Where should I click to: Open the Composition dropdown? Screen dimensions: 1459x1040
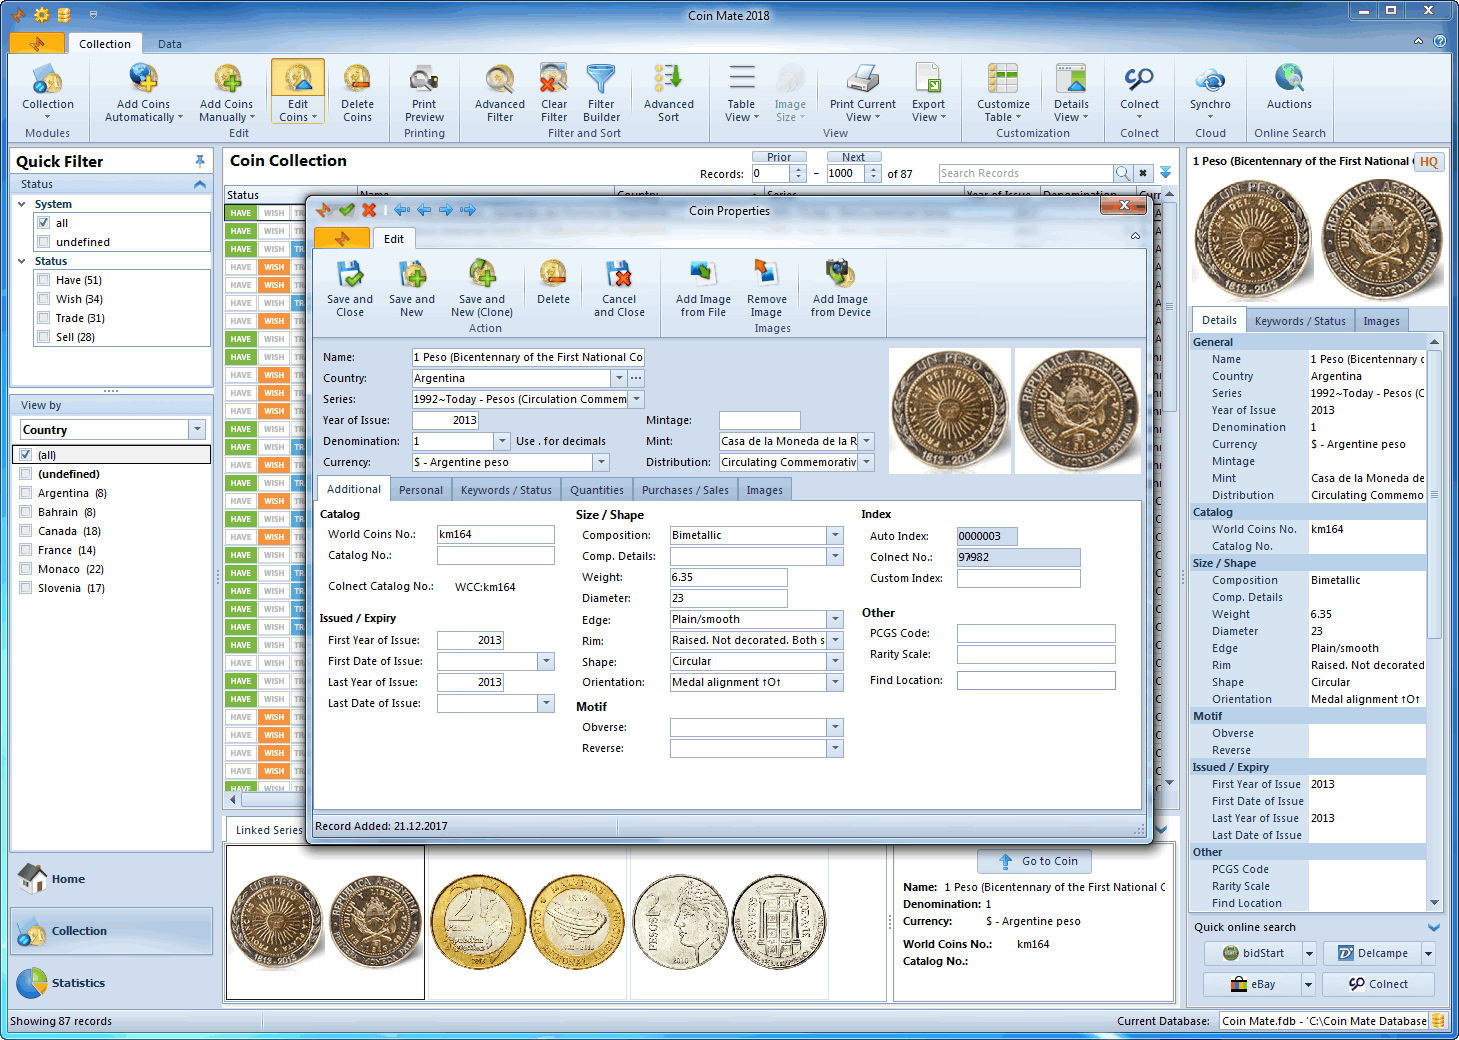tap(835, 535)
